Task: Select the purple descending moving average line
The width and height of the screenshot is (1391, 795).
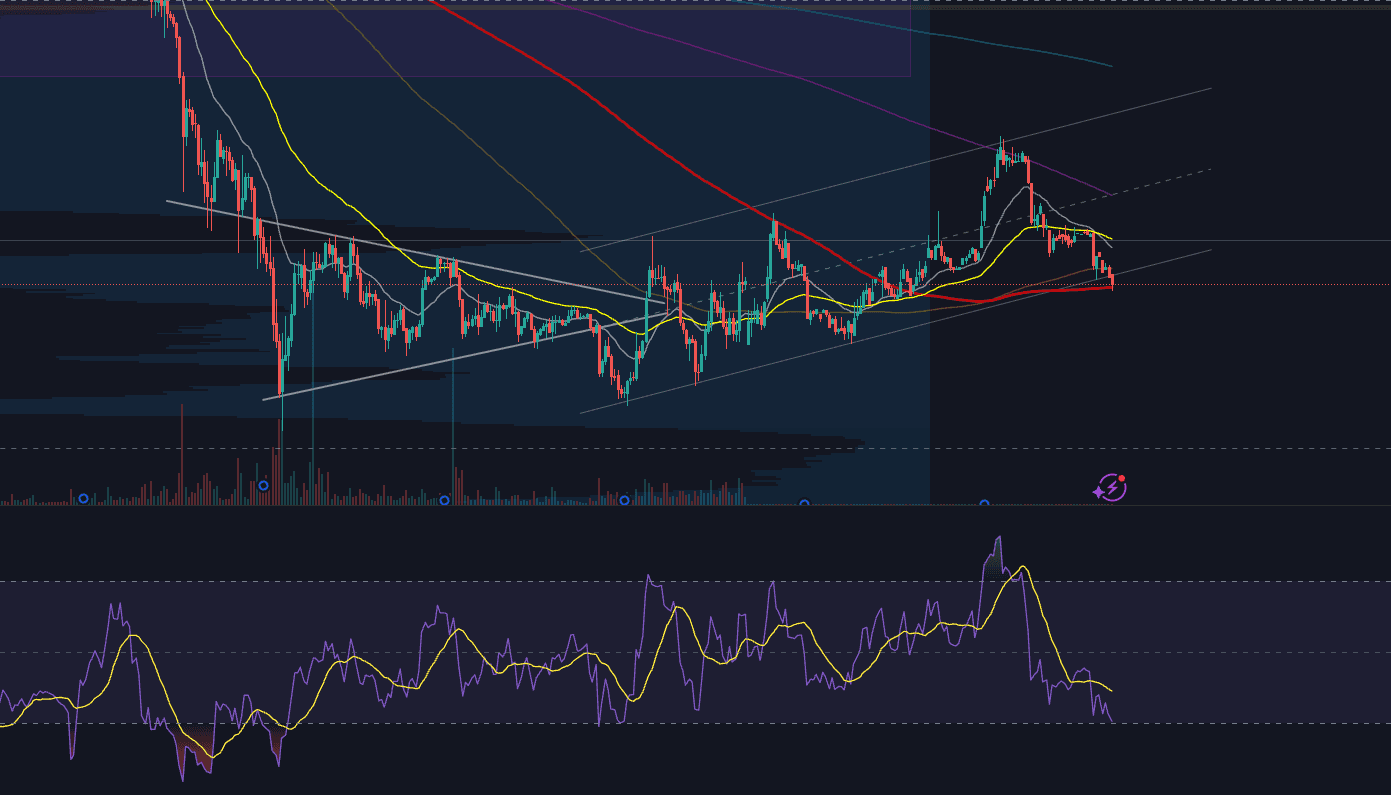Action: pyautogui.click(x=800, y=78)
